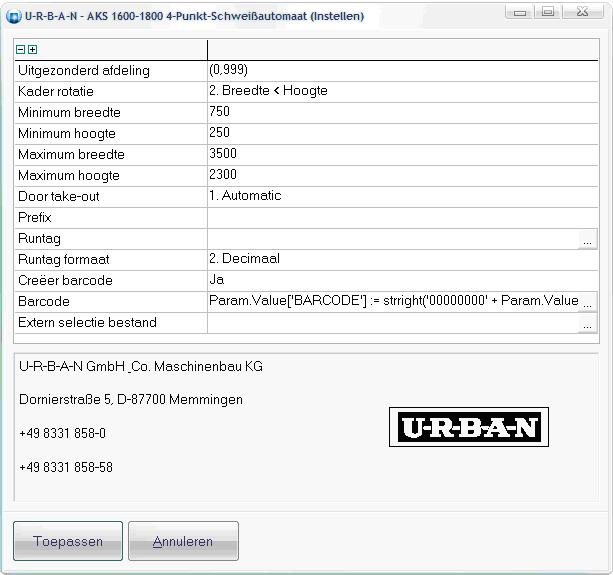Image resolution: width=613 pixels, height=575 pixels.
Task: Click the empty Prefix value field
Action: [x=403, y=218]
